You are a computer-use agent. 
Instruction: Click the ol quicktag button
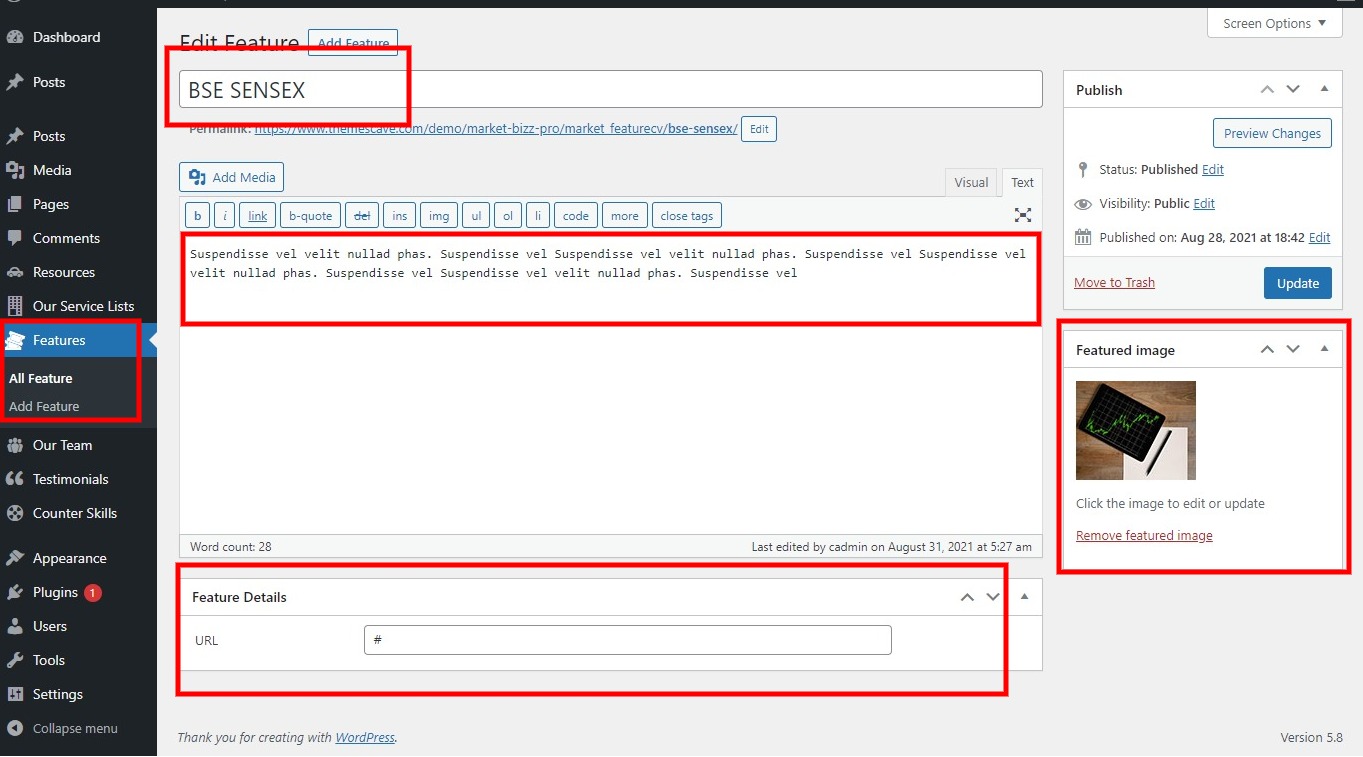[x=508, y=215]
